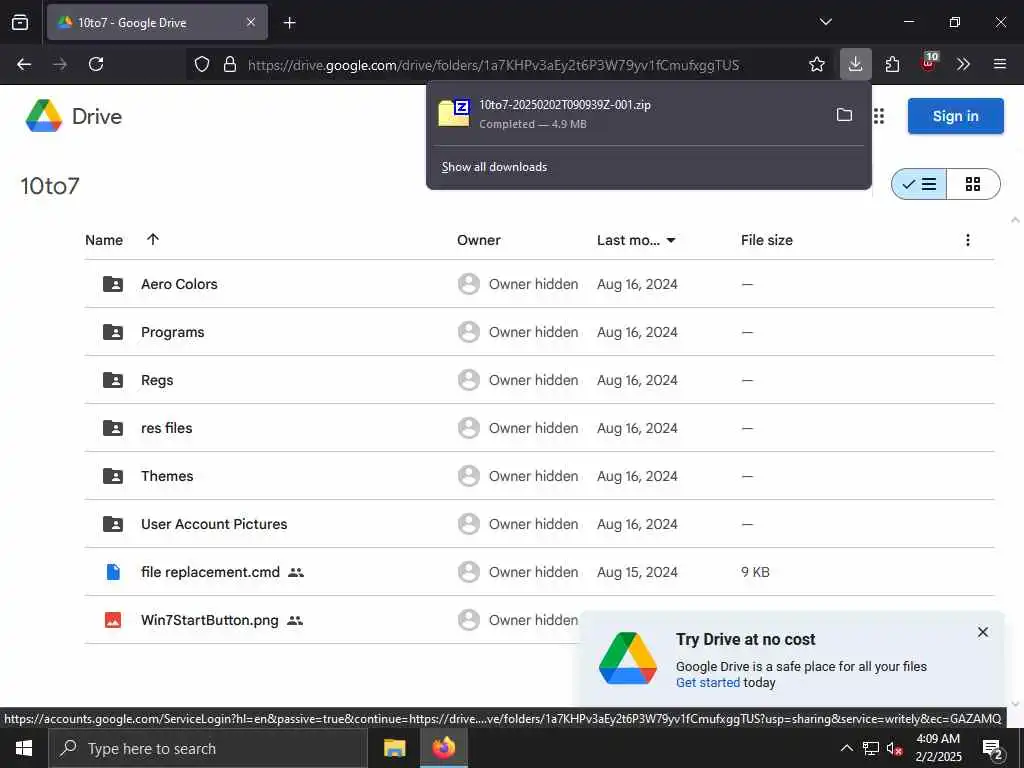Click the Win7StartButton.png image icon

[x=113, y=620]
